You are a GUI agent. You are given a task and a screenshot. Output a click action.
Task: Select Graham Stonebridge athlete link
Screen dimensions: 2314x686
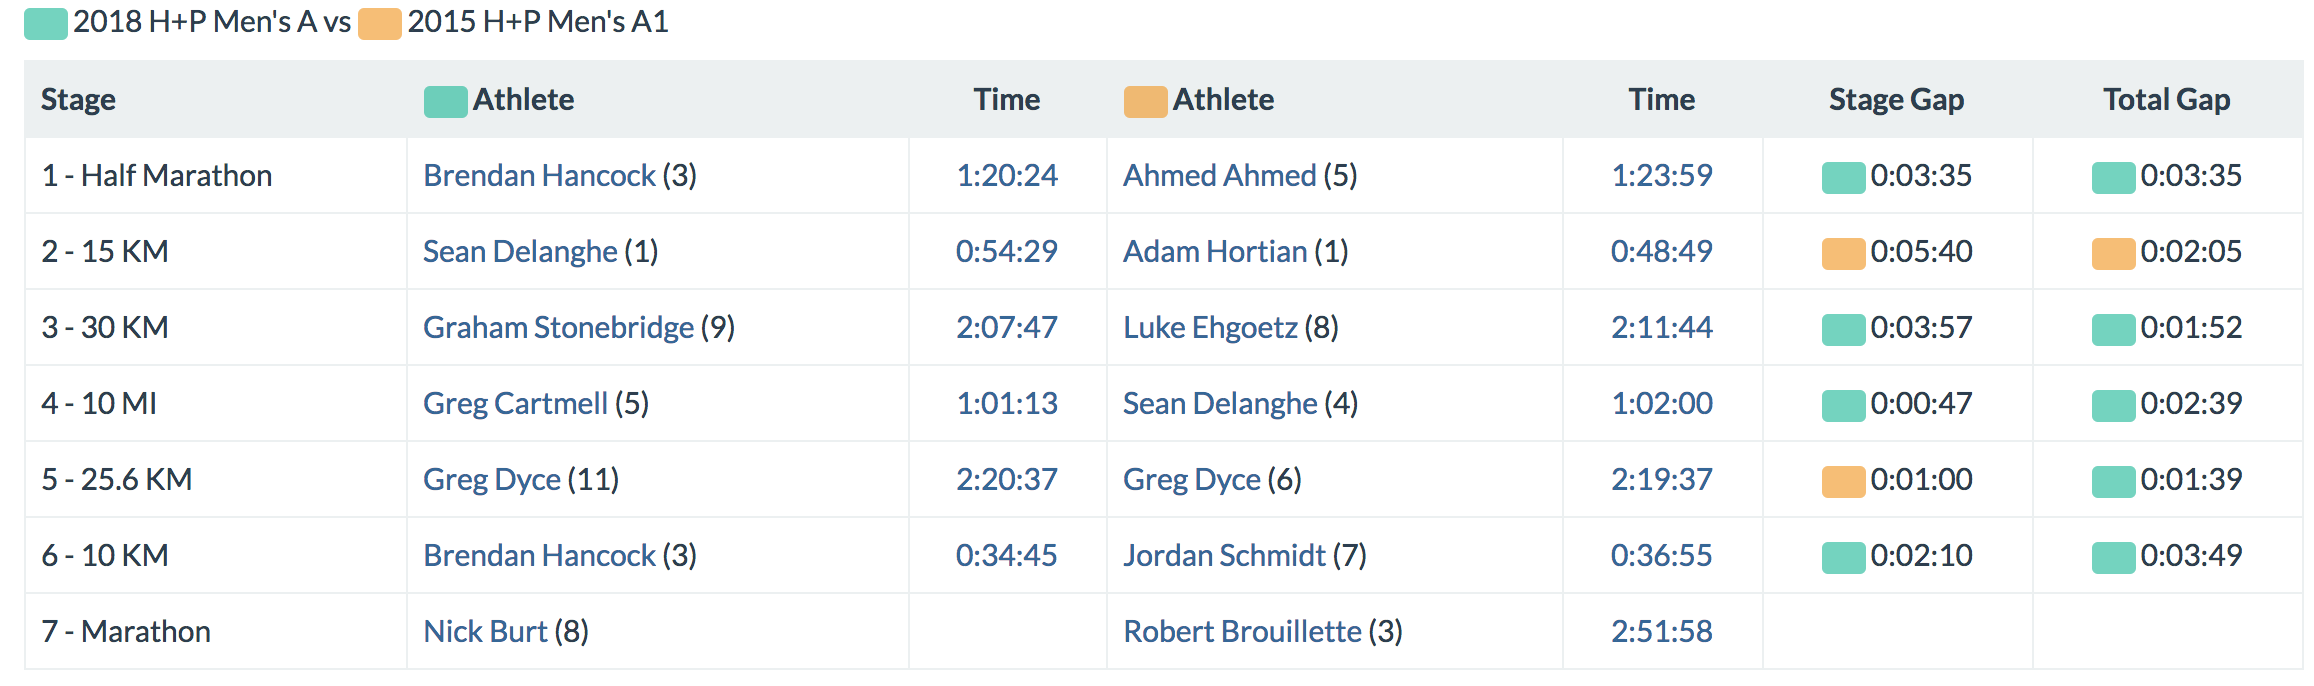pyautogui.click(x=558, y=328)
